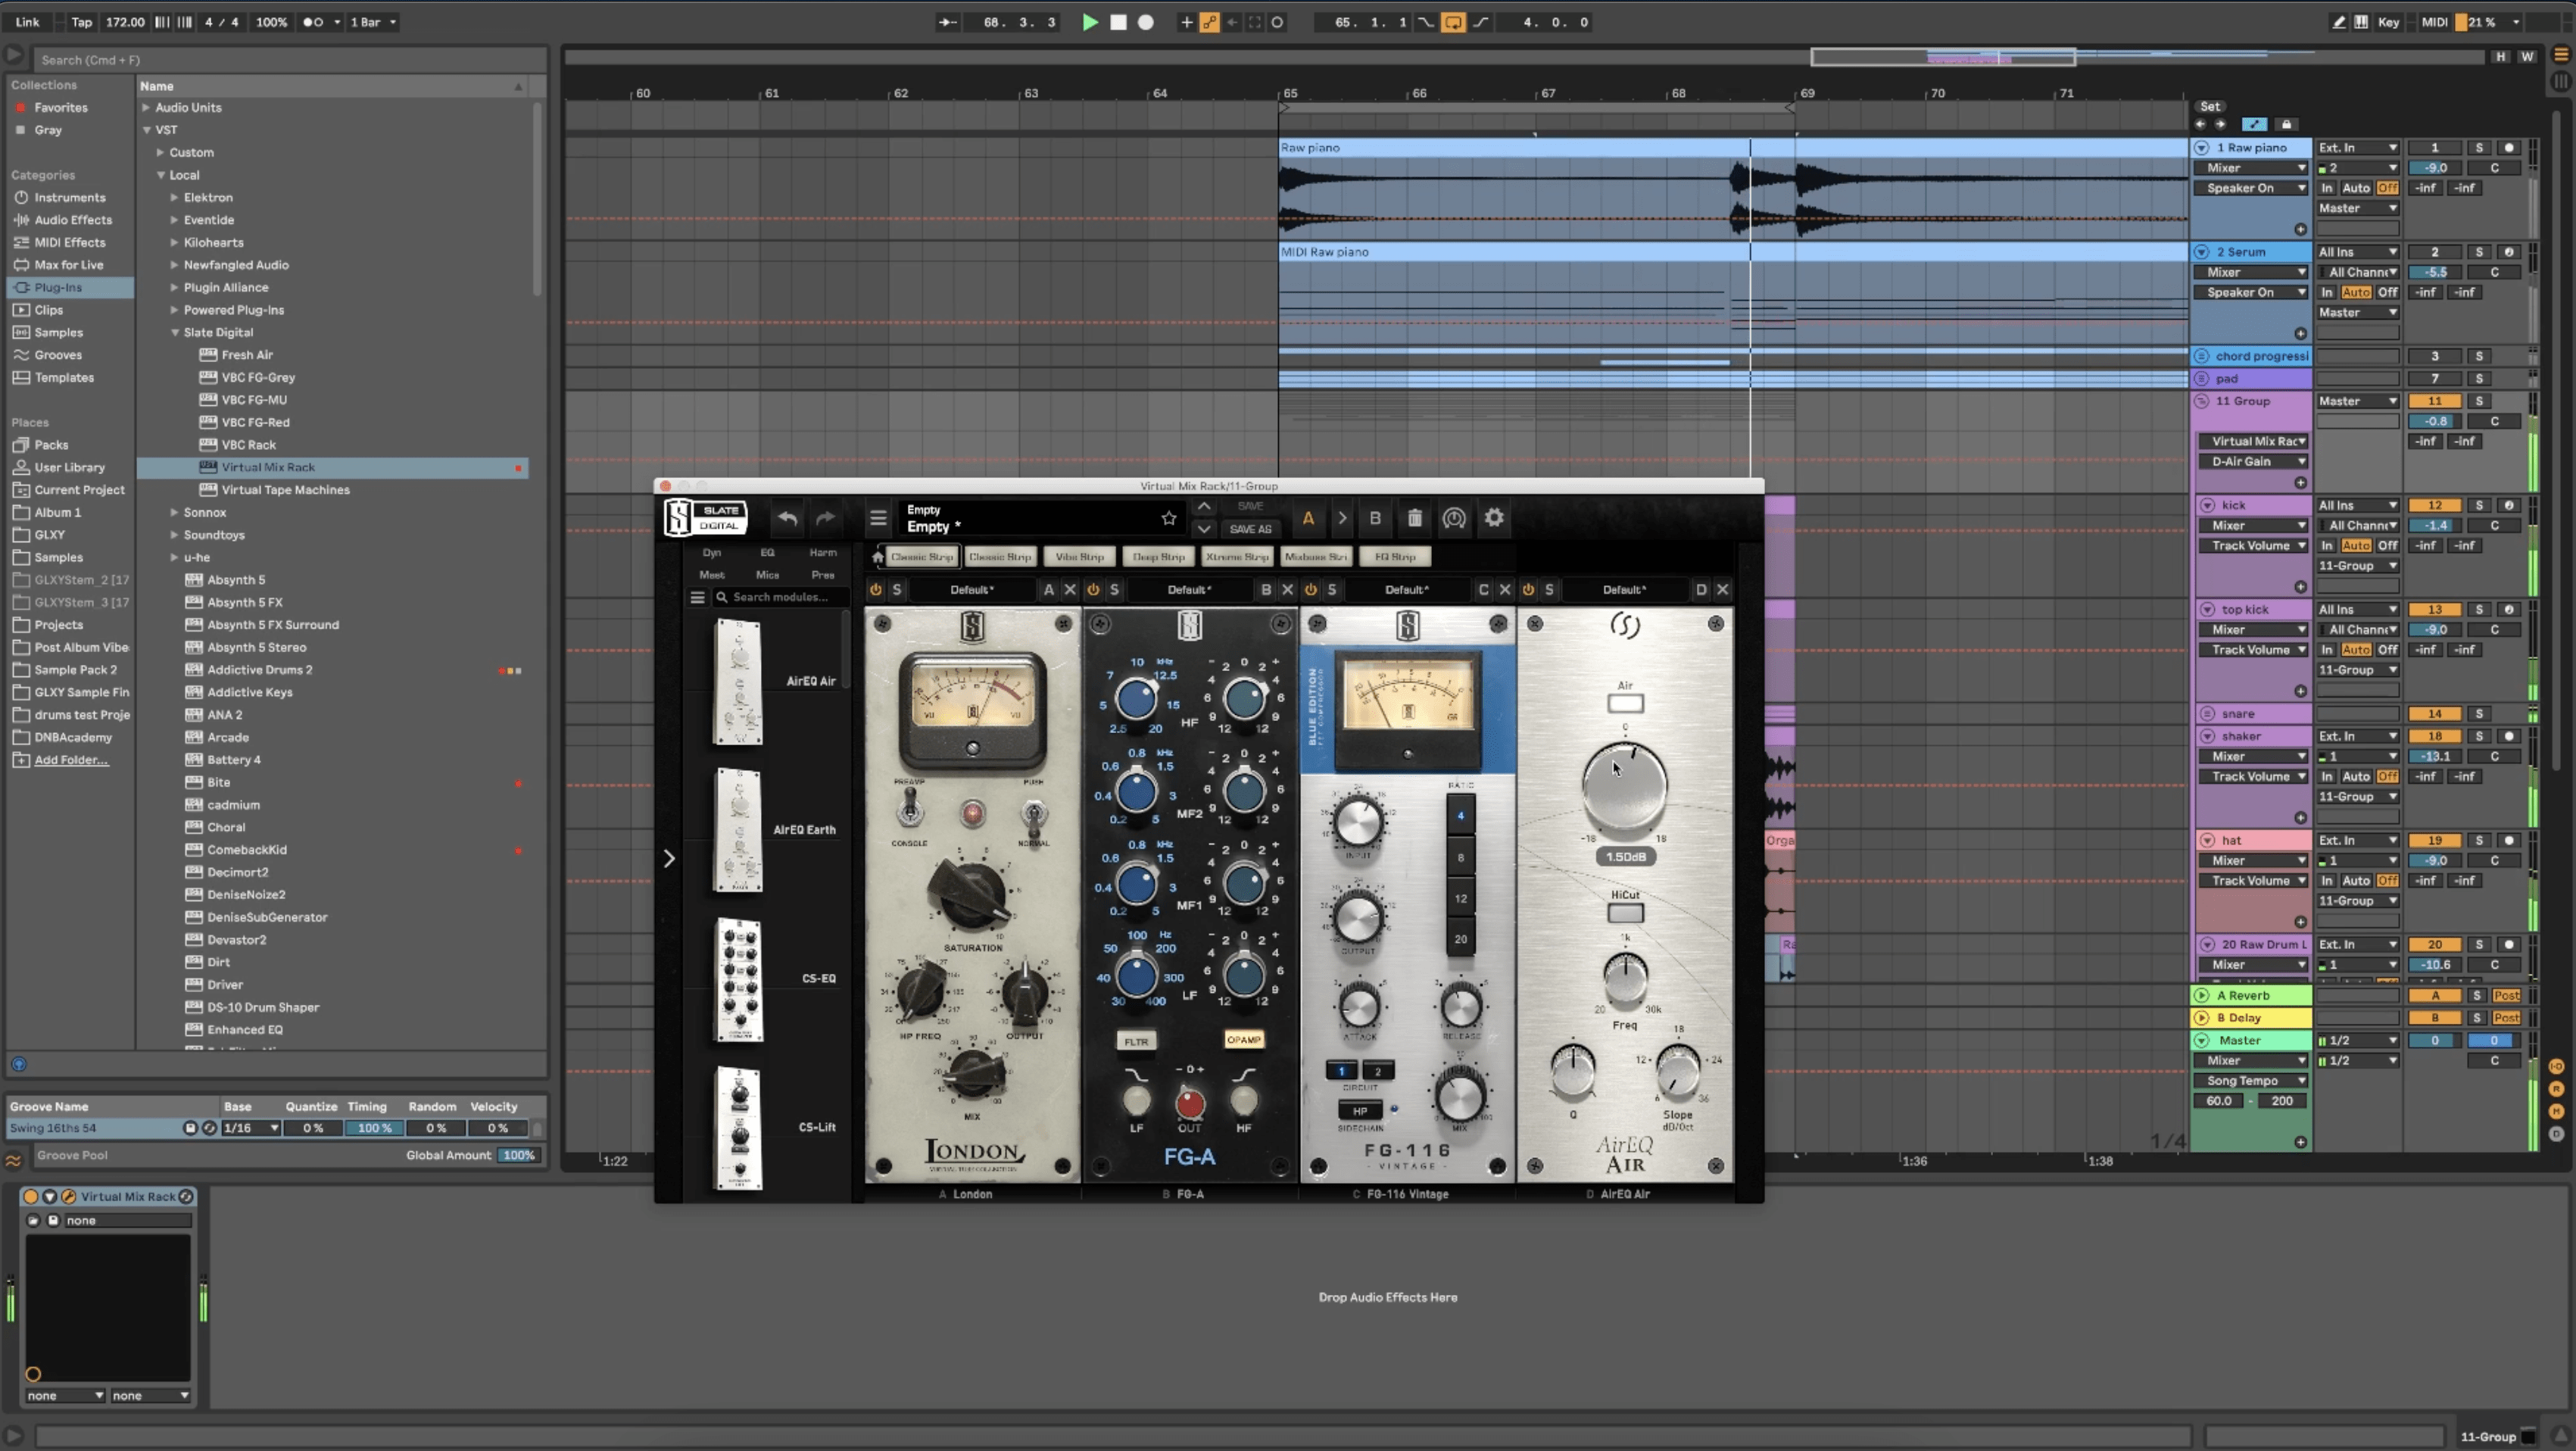2576x1451 pixels.
Task: Click the lock icon under Set
Action: pos(2286,125)
